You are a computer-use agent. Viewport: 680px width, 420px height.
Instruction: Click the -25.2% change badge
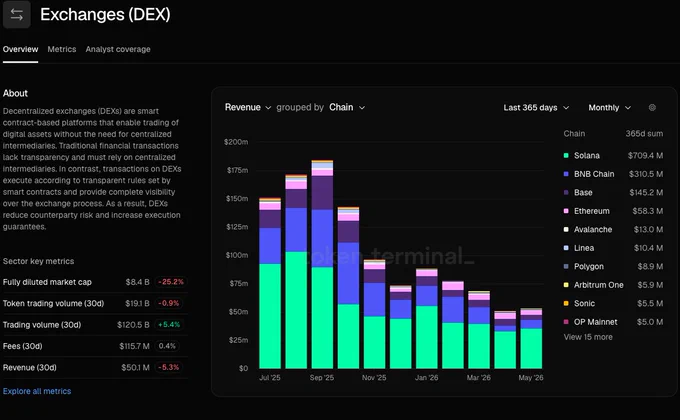(x=171, y=282)
